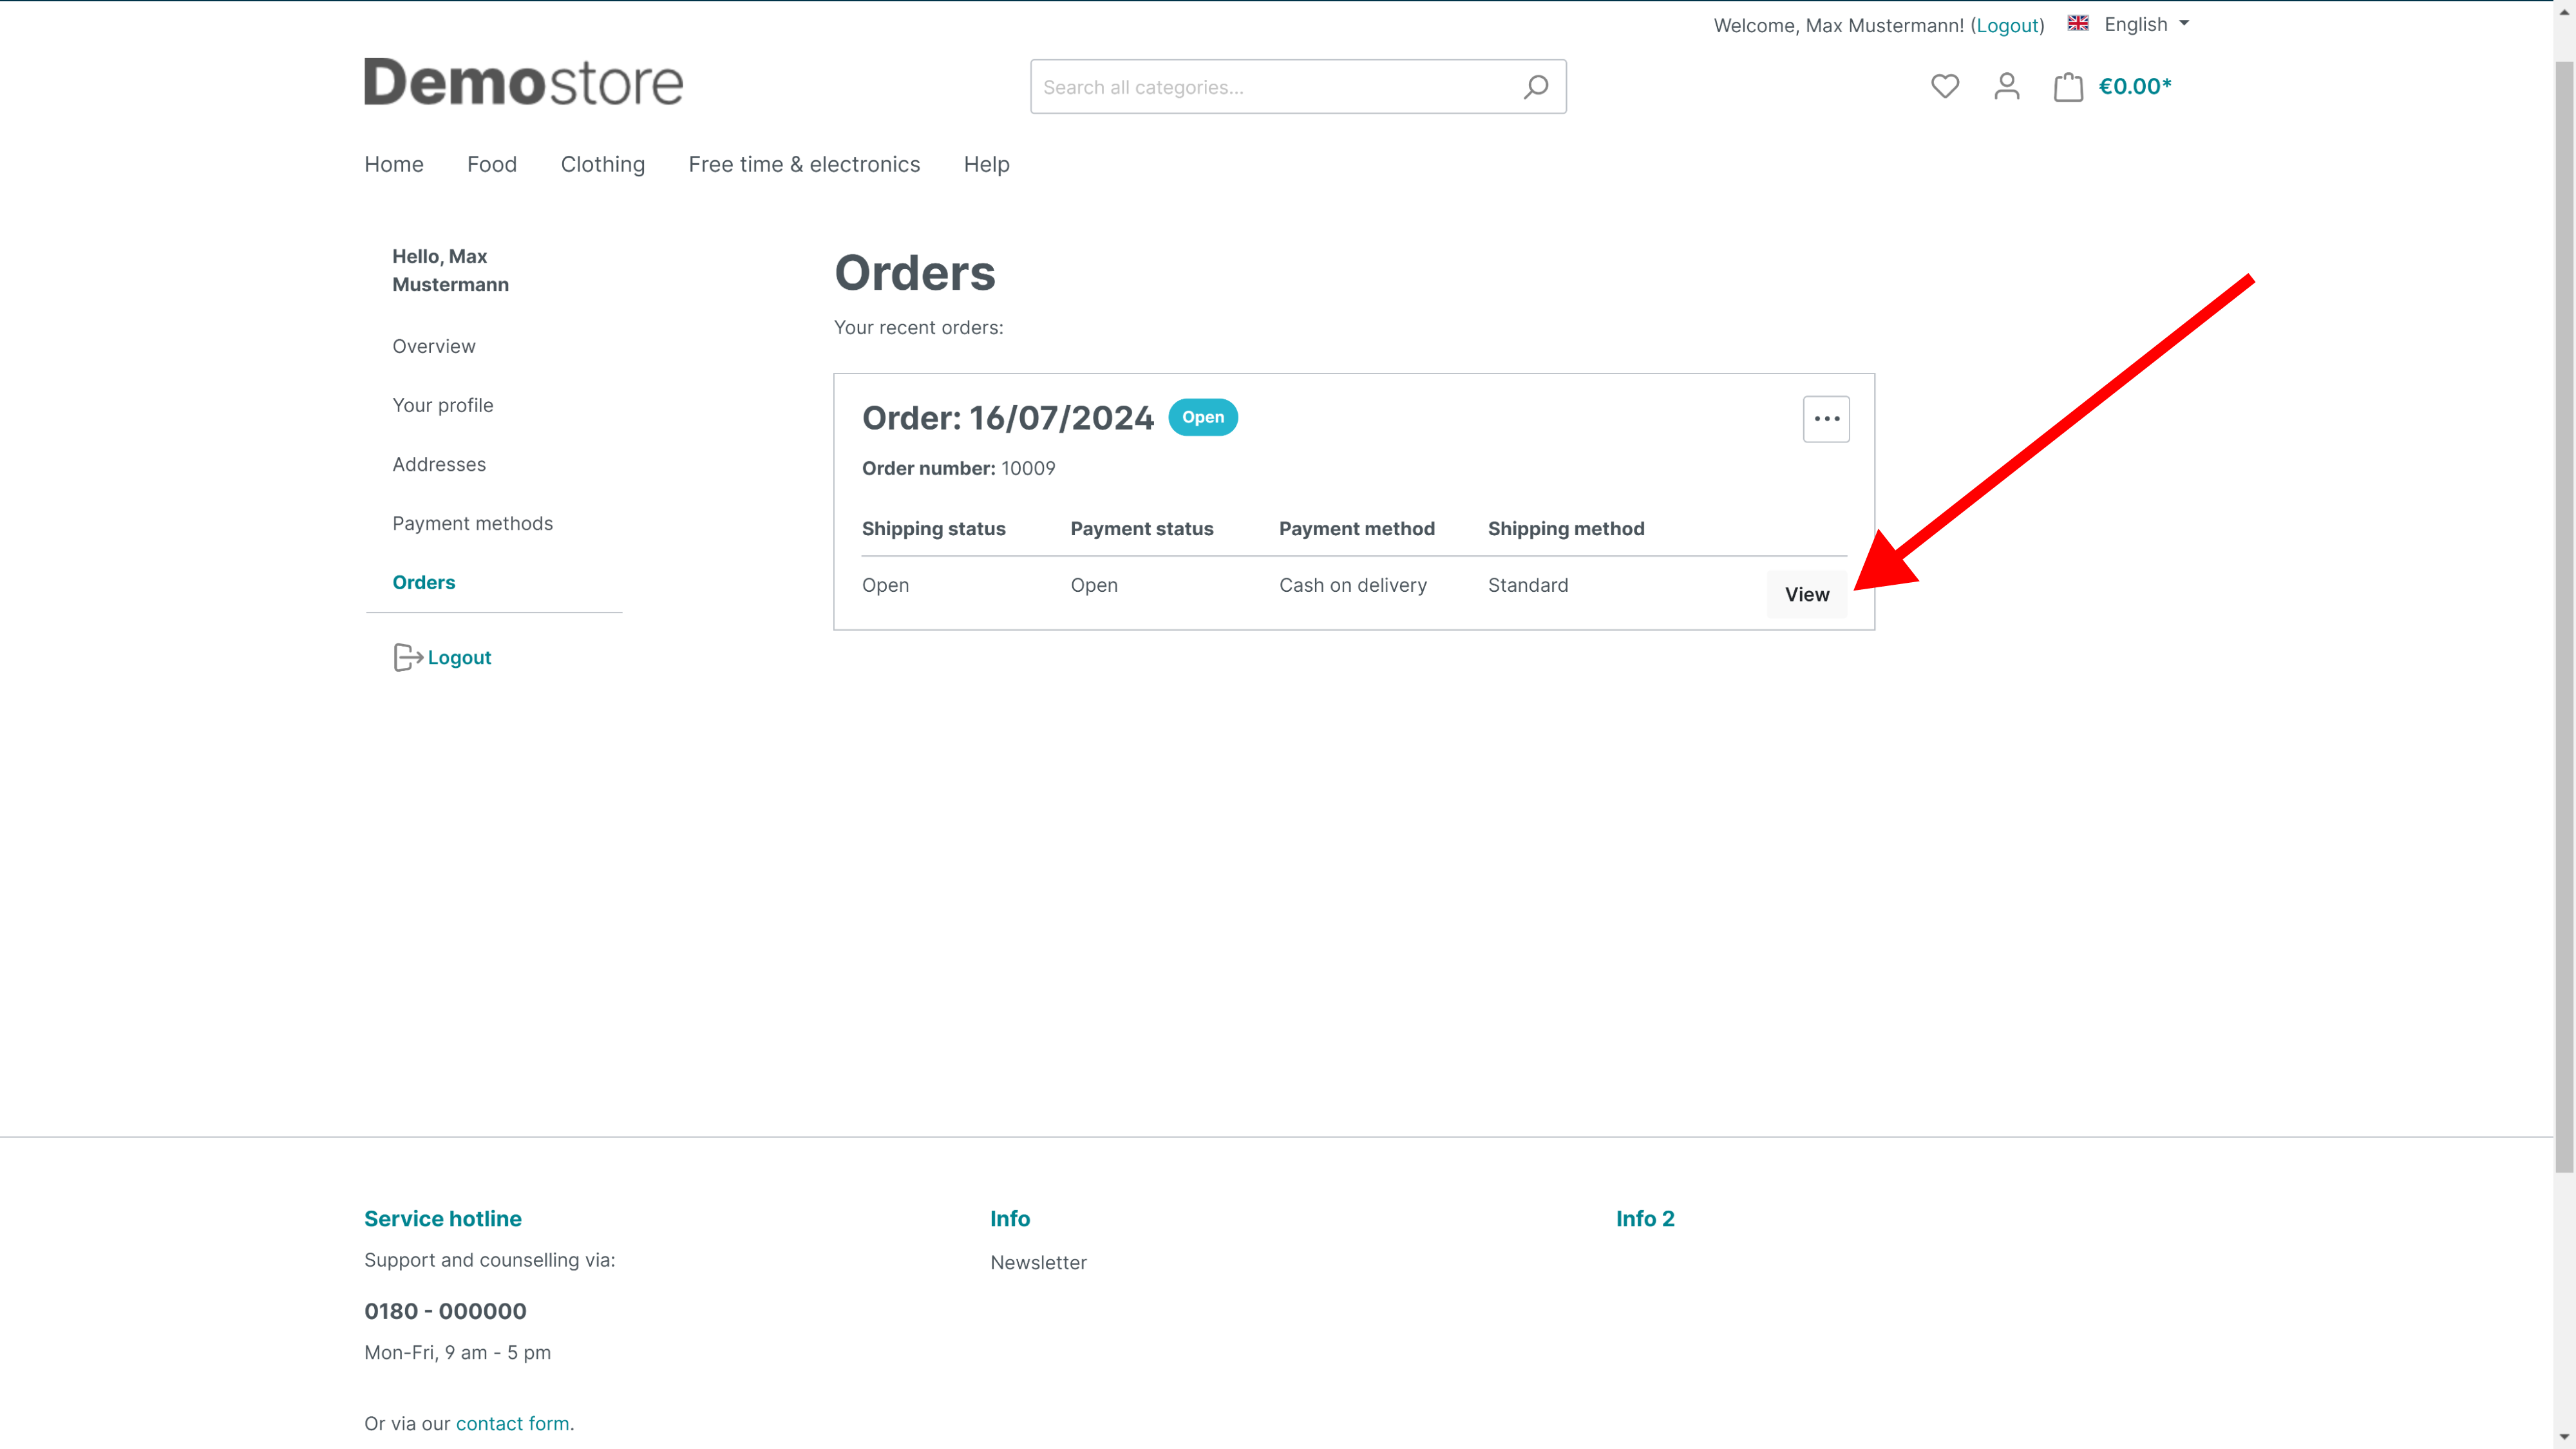Screen dimensions: 2576x1449
Task: Click the Hello, Max Mustermann greeting
Action: tap(450, 270)
